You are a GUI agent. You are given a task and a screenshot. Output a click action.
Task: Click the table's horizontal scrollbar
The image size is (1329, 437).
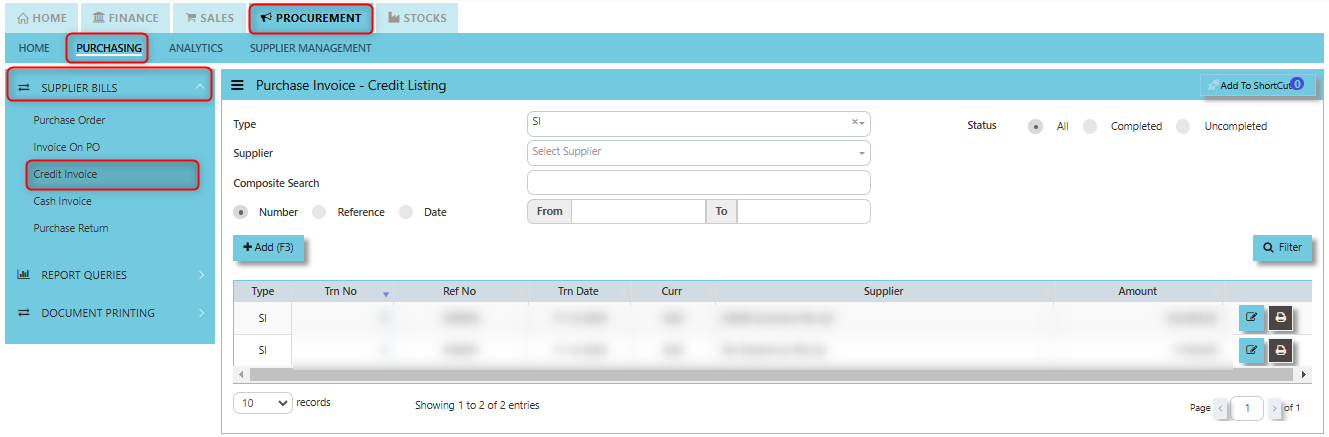771,374
